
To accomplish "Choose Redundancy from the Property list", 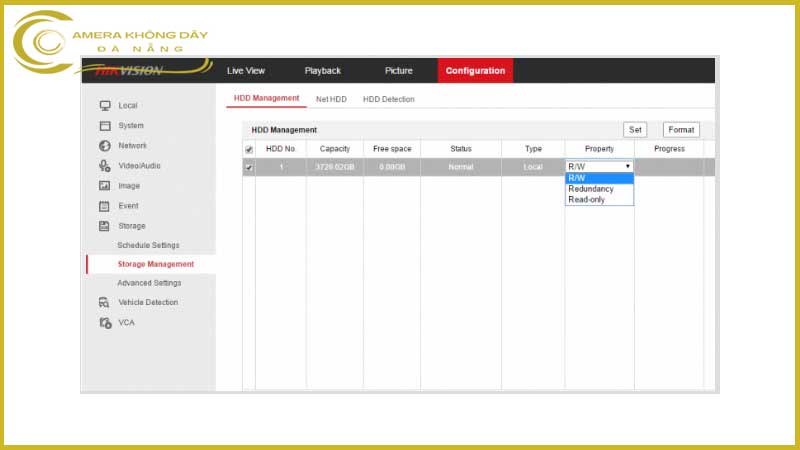I will pos(590,189).
